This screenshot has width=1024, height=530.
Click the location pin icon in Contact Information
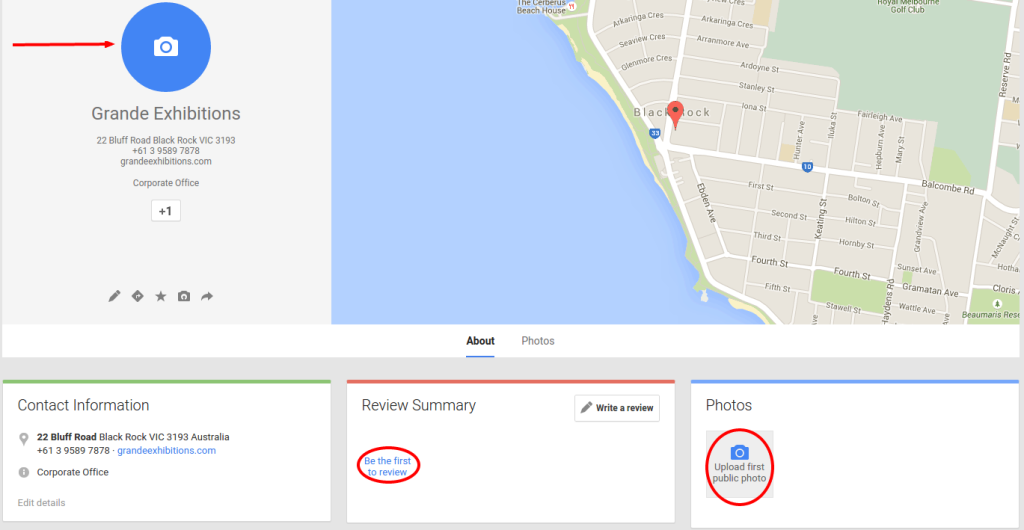click(24, 438)
